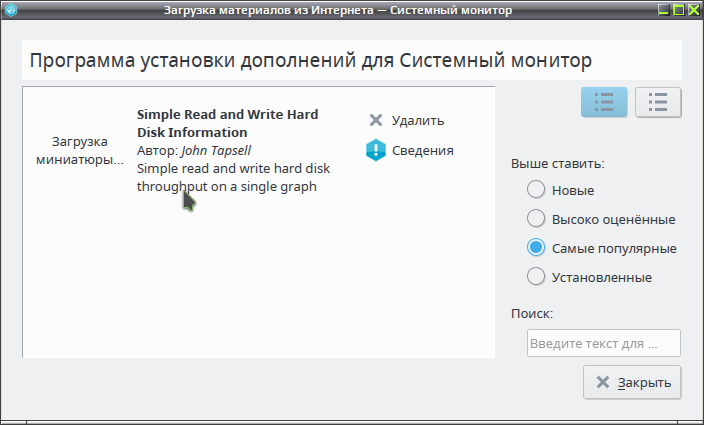Close the window with title bar X
Screen dimensions: 704x425
point(694,9)
